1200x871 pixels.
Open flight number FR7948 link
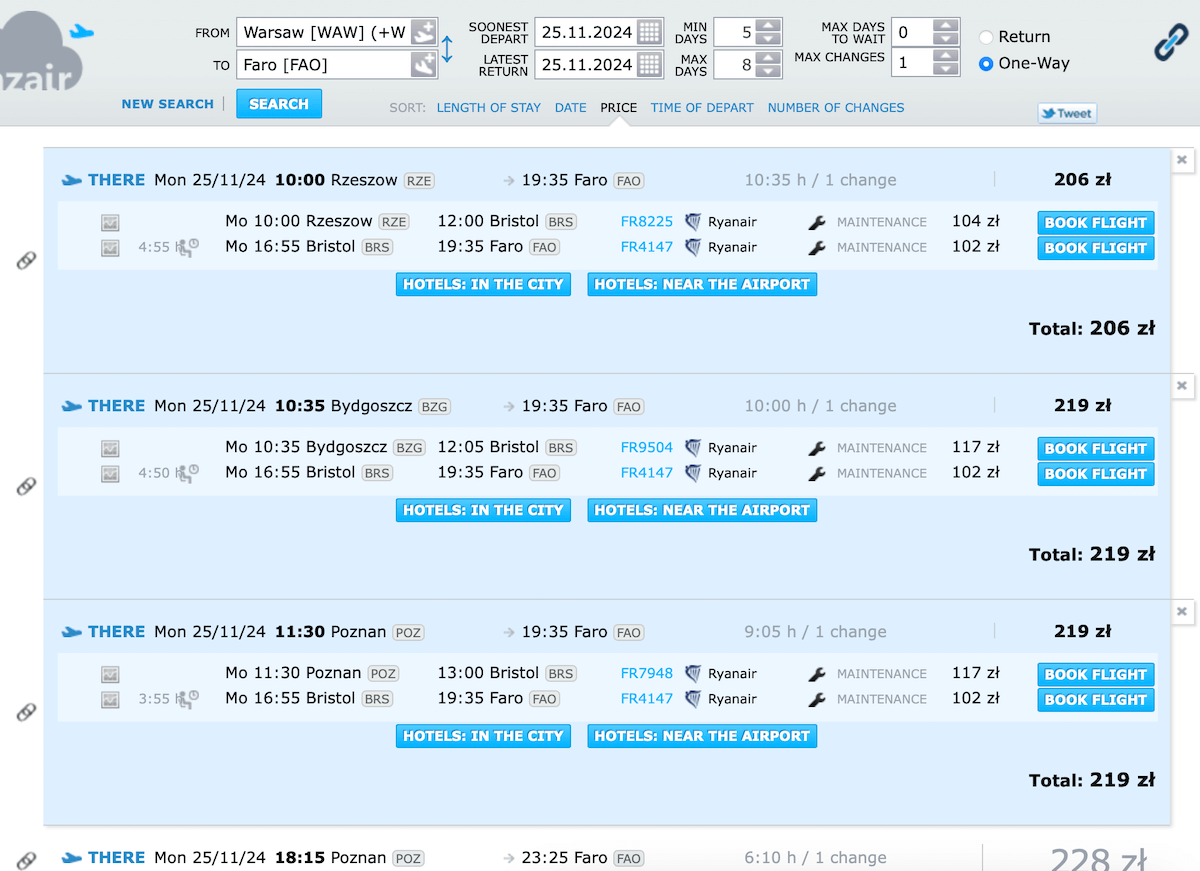coord(646,673)
